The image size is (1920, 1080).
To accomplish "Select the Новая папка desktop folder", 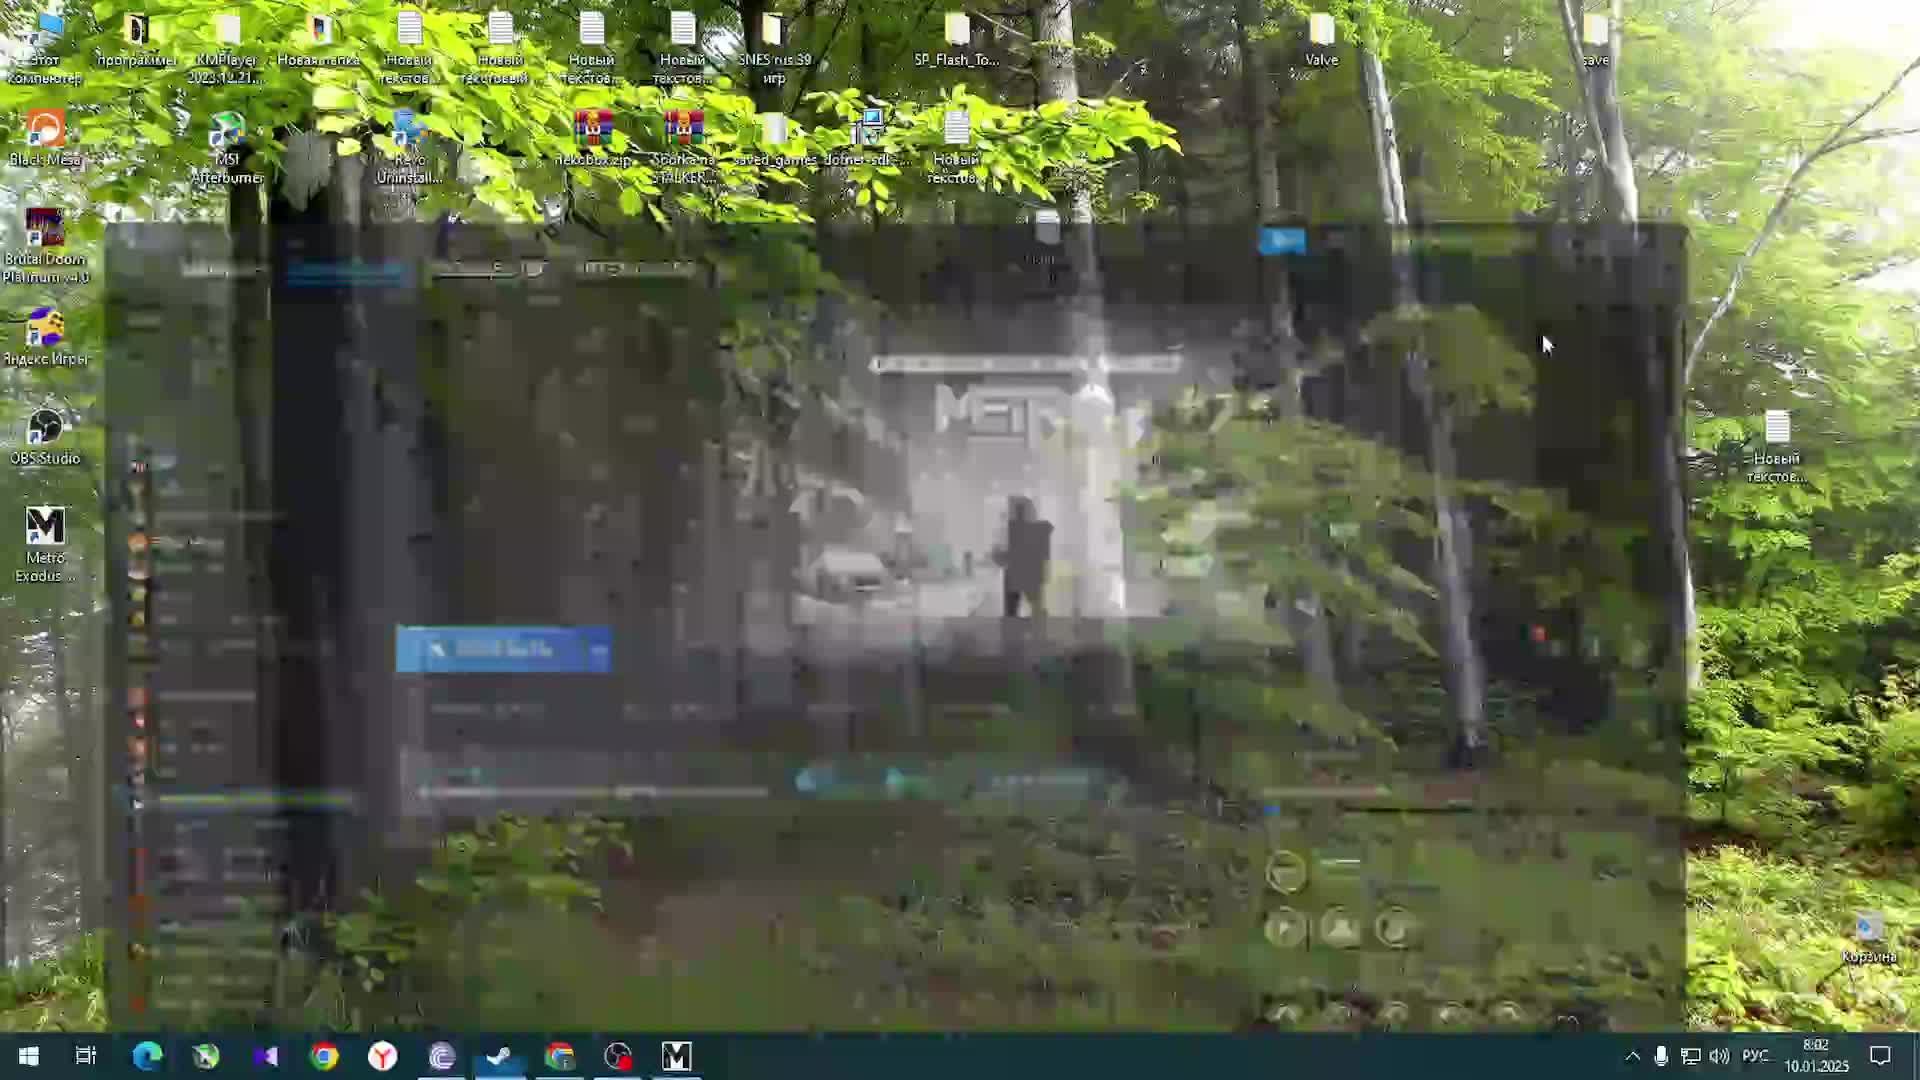I will pyautogui.click(x=319, y=40).
